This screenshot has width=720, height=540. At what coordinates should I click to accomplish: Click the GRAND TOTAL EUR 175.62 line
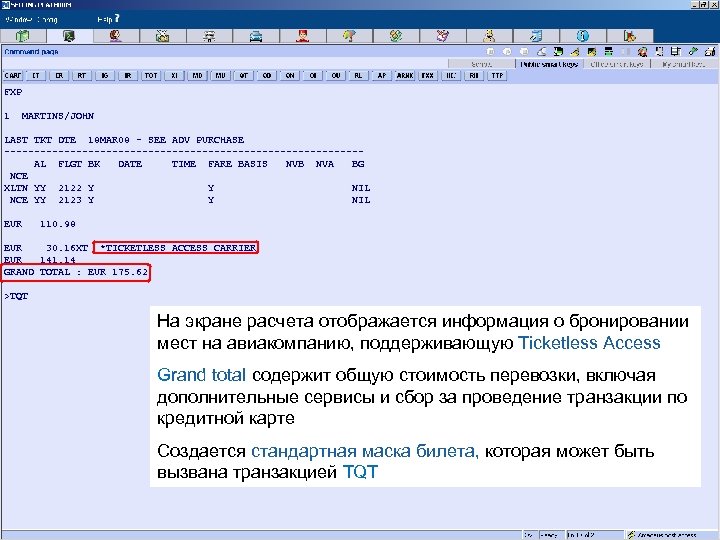(76, 272)
